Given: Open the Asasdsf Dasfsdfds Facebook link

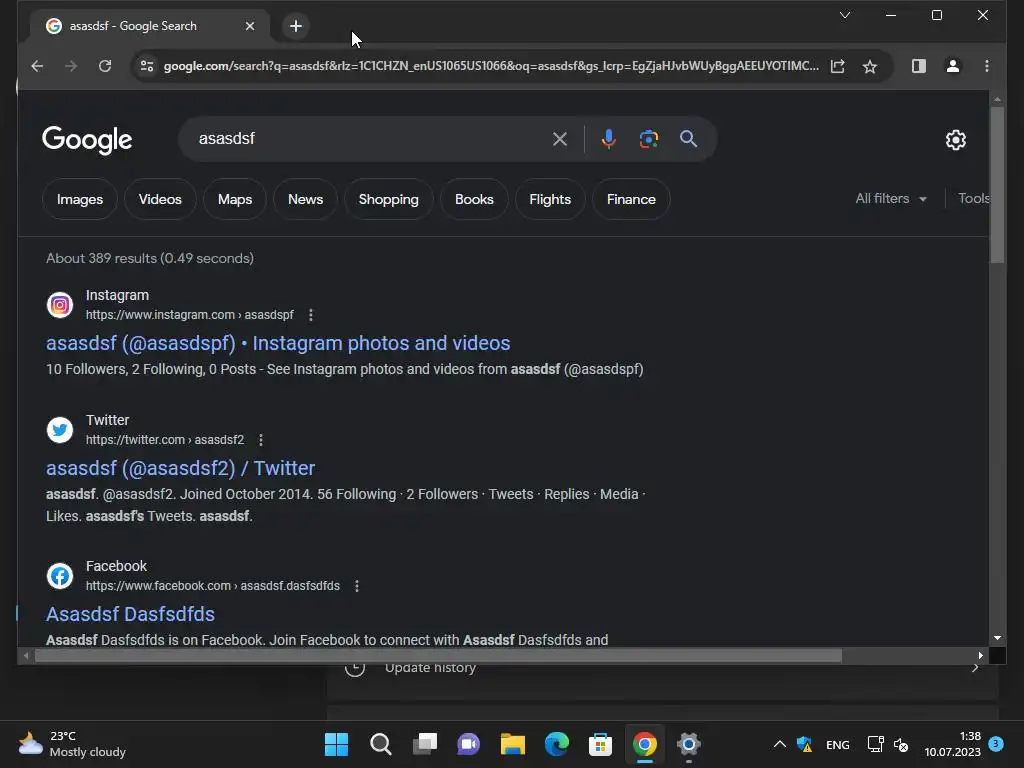Looking at the screenshot, I should coord(130,614).
